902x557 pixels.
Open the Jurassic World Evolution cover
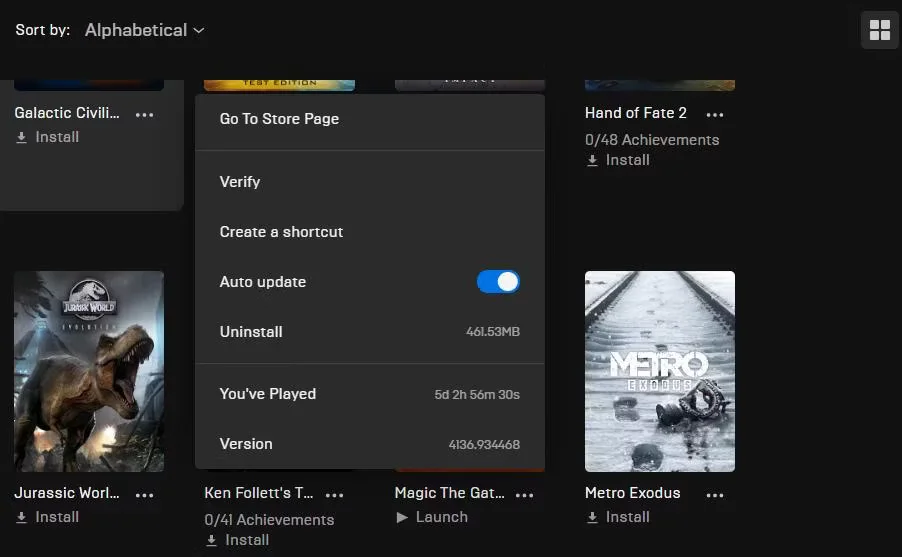click(89, 372)
